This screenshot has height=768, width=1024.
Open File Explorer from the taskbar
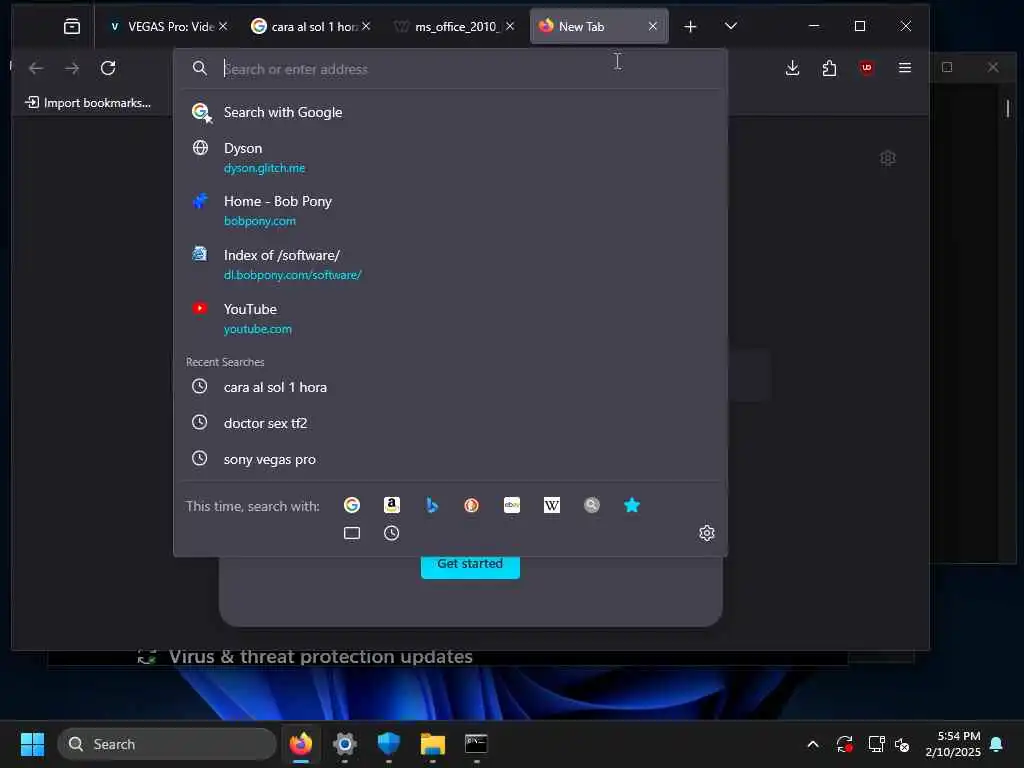(x=432, y=744)
